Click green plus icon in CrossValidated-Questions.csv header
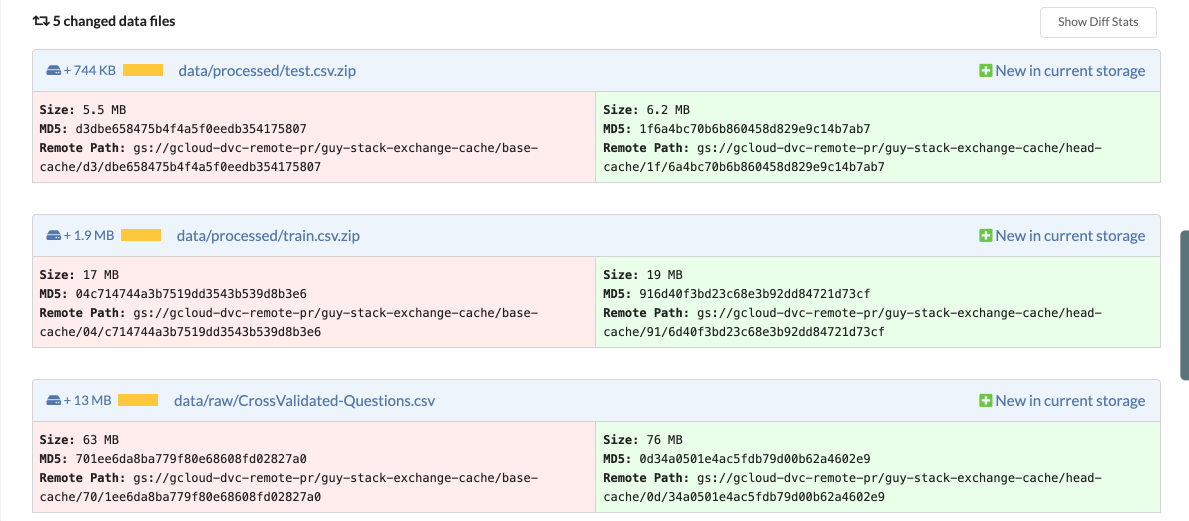 tap(985, 401)
